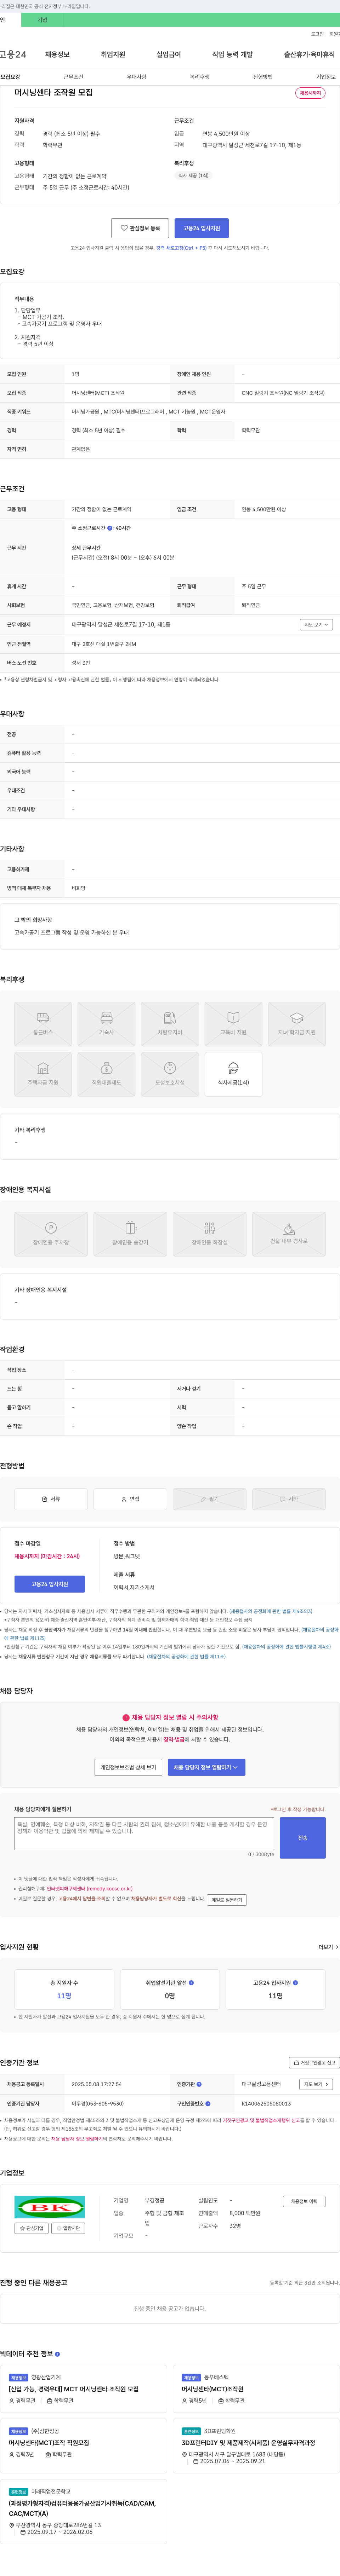Viewport: 340px width, 2576px height.
Task: Click 고용24 입사지원 beside 관심정보 등록
Action: tap(201, 228)
